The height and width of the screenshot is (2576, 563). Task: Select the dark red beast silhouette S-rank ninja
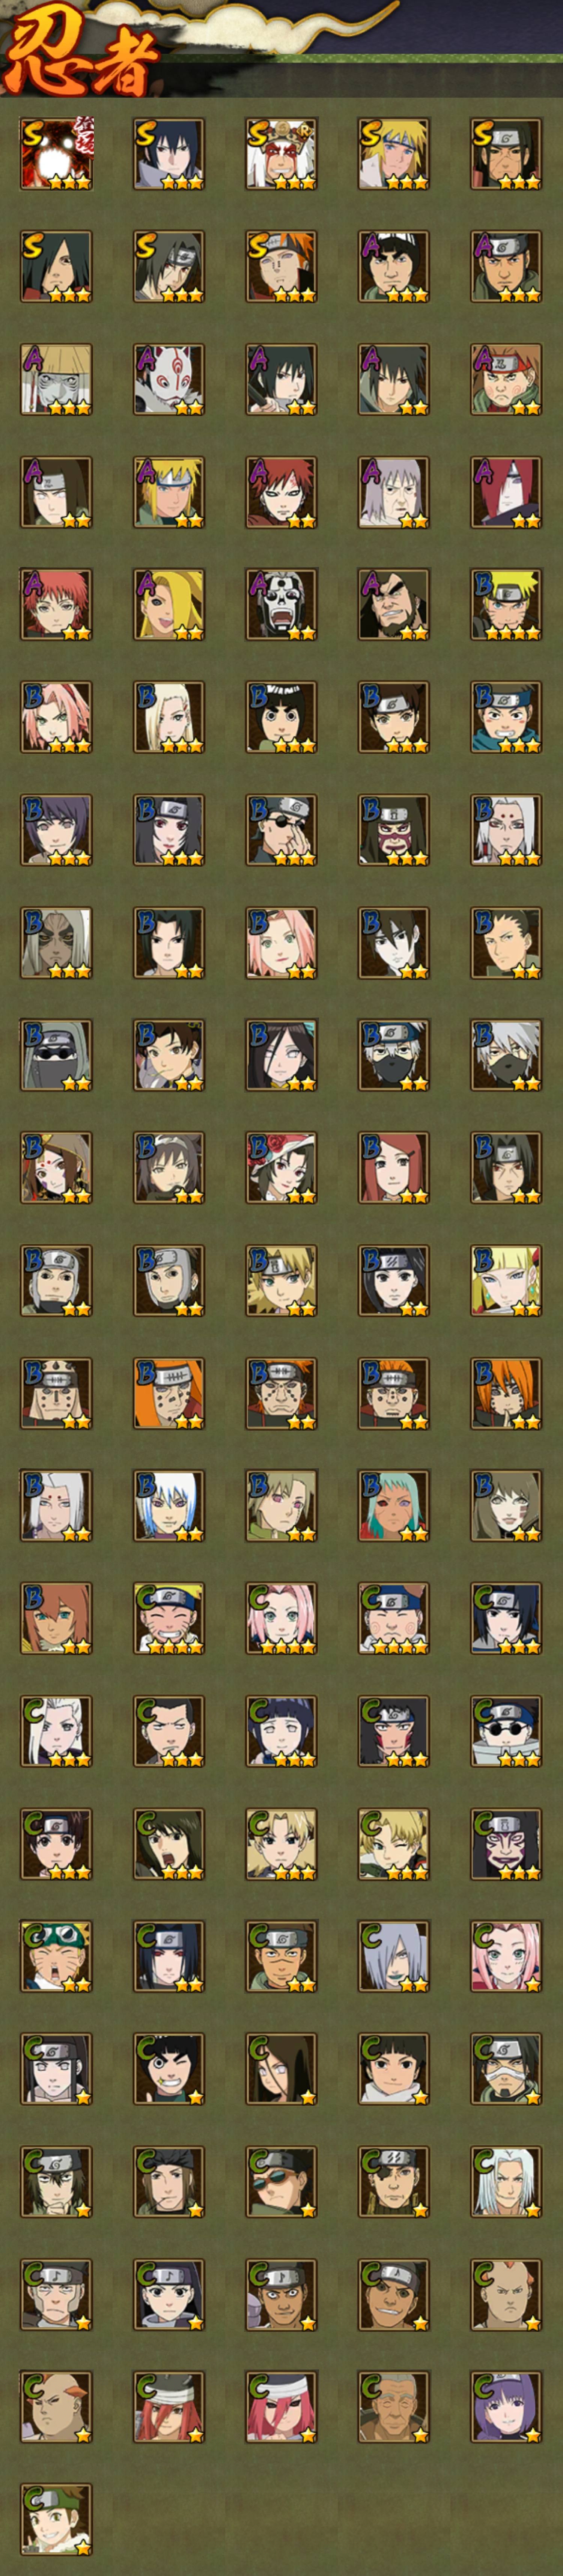click(x=56, y=154)
